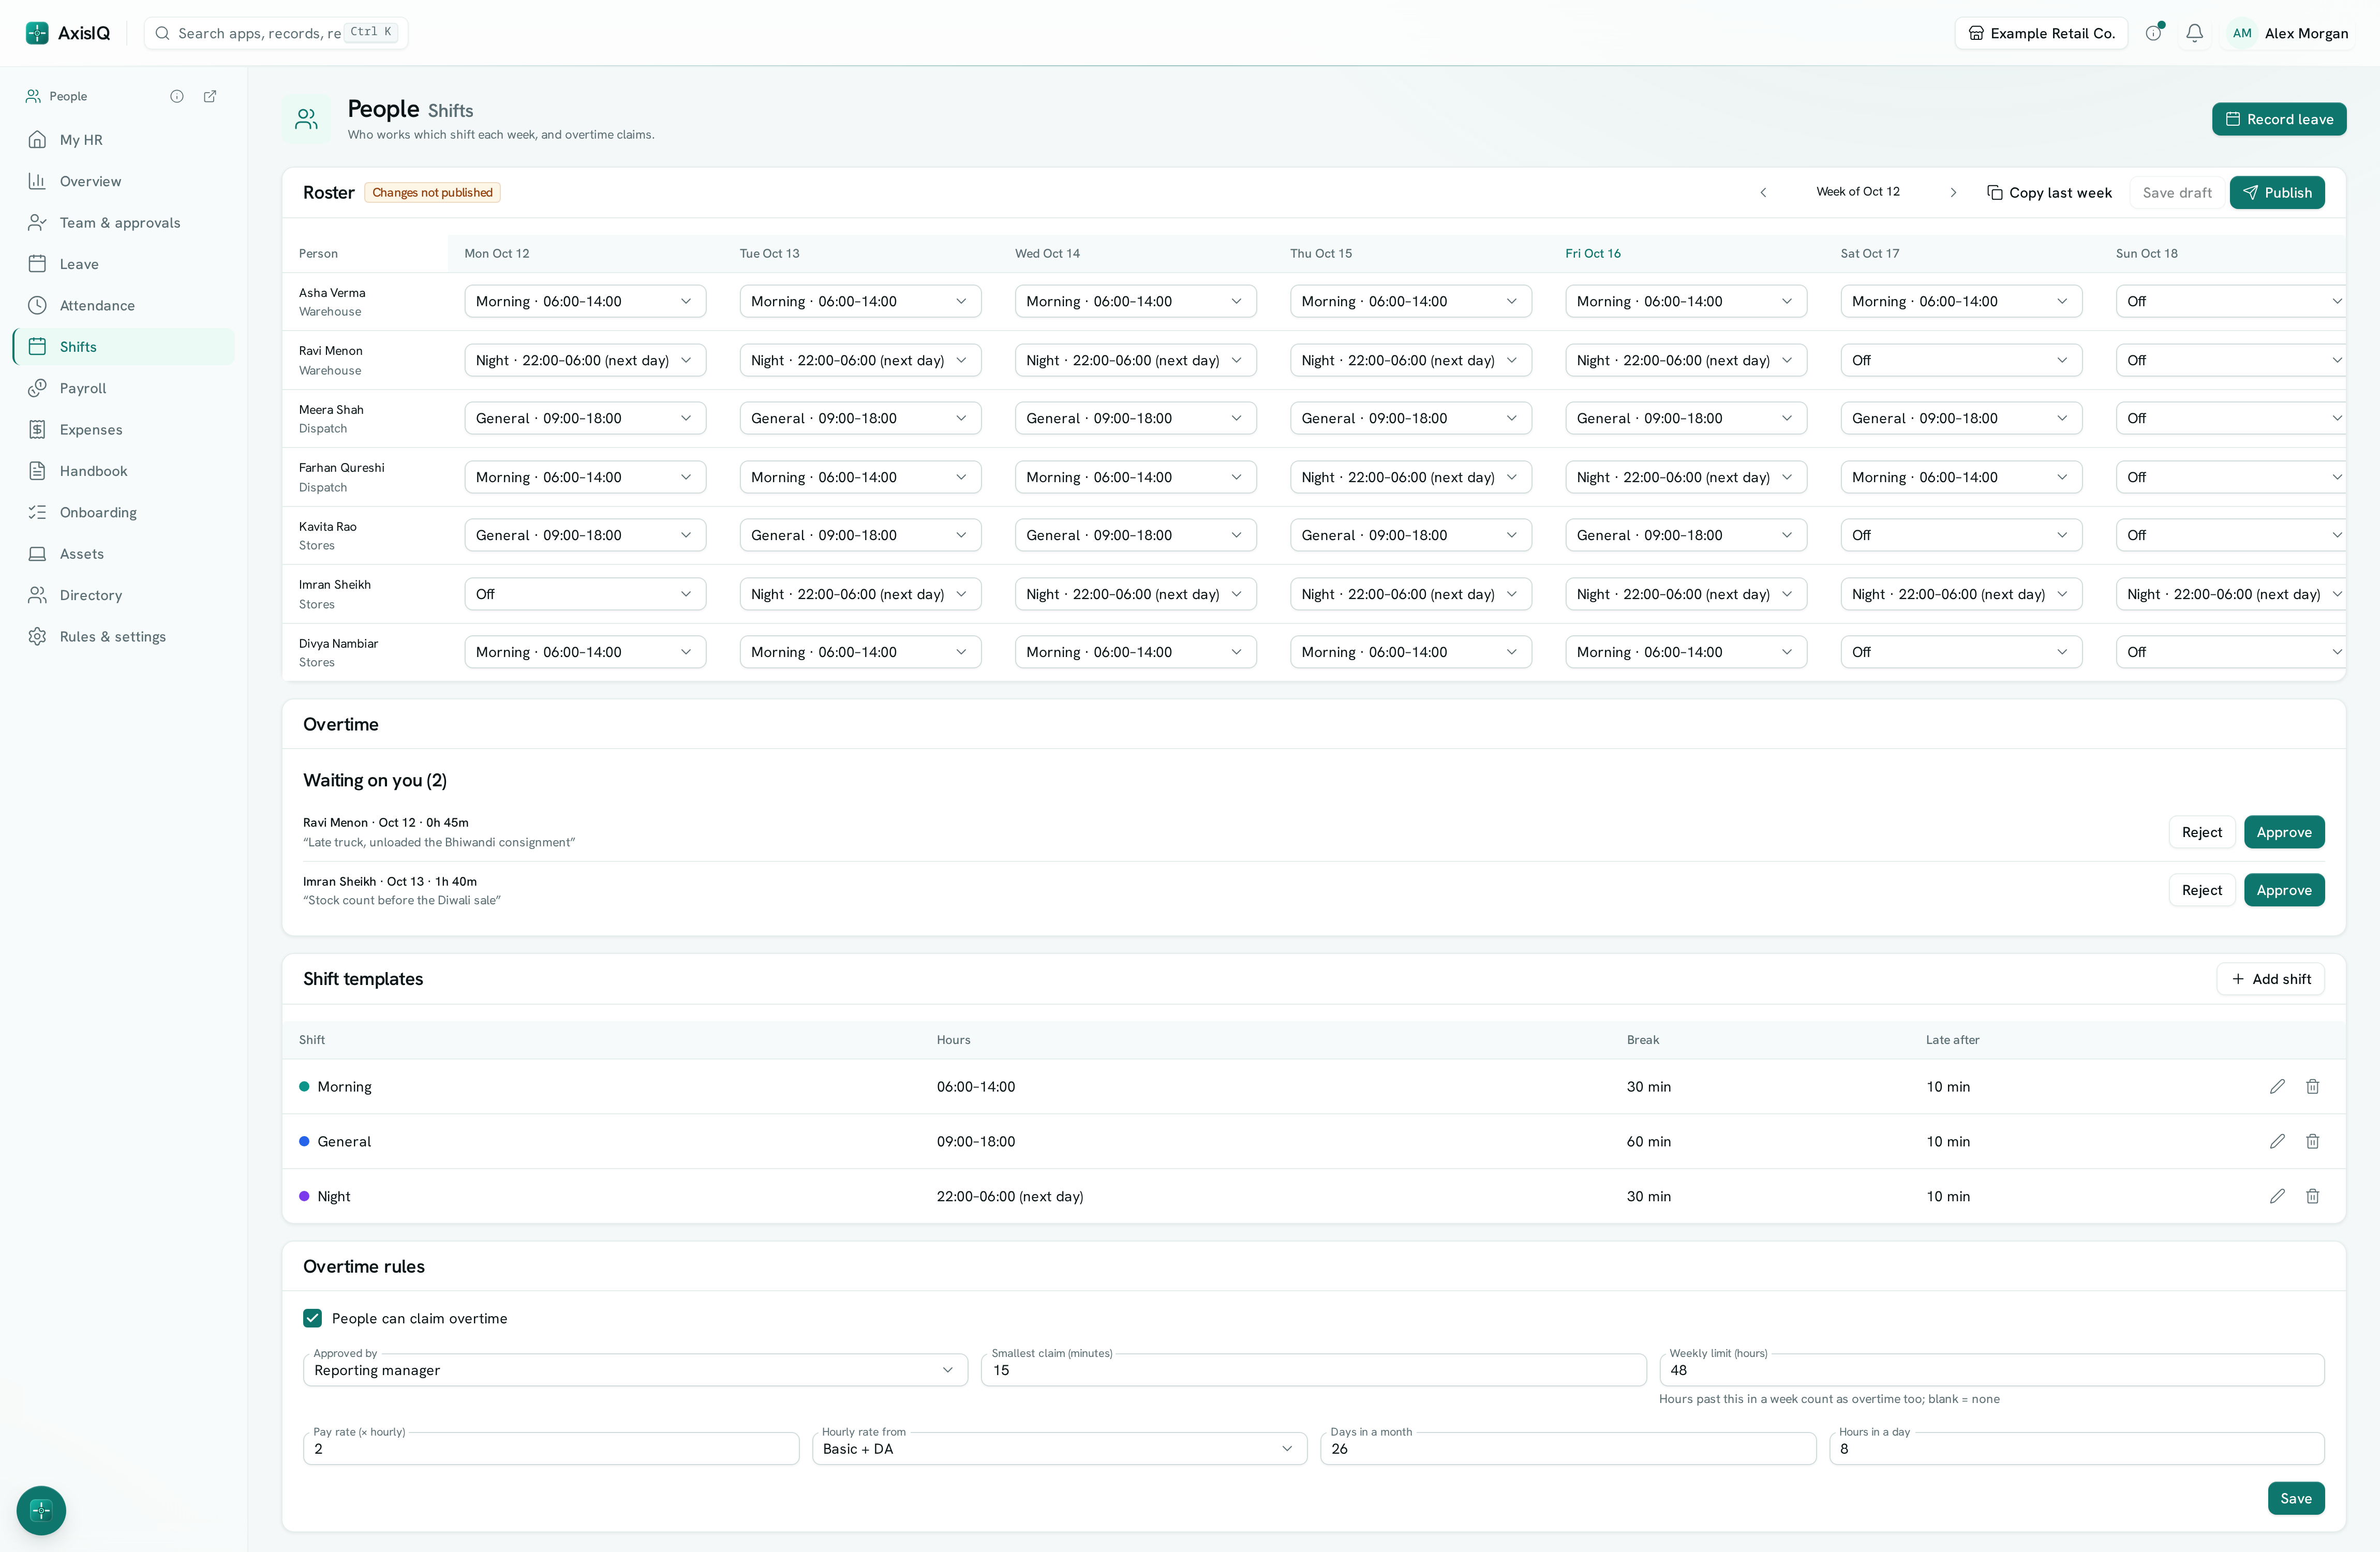
Task: Delete the Morning shift template
Action: click(x=2312, y=1086)
